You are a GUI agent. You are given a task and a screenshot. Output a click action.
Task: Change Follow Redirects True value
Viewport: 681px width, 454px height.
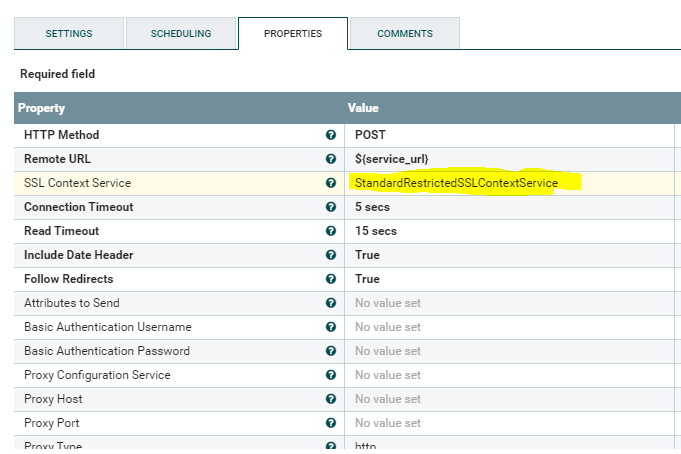click(x=368, y=279)
